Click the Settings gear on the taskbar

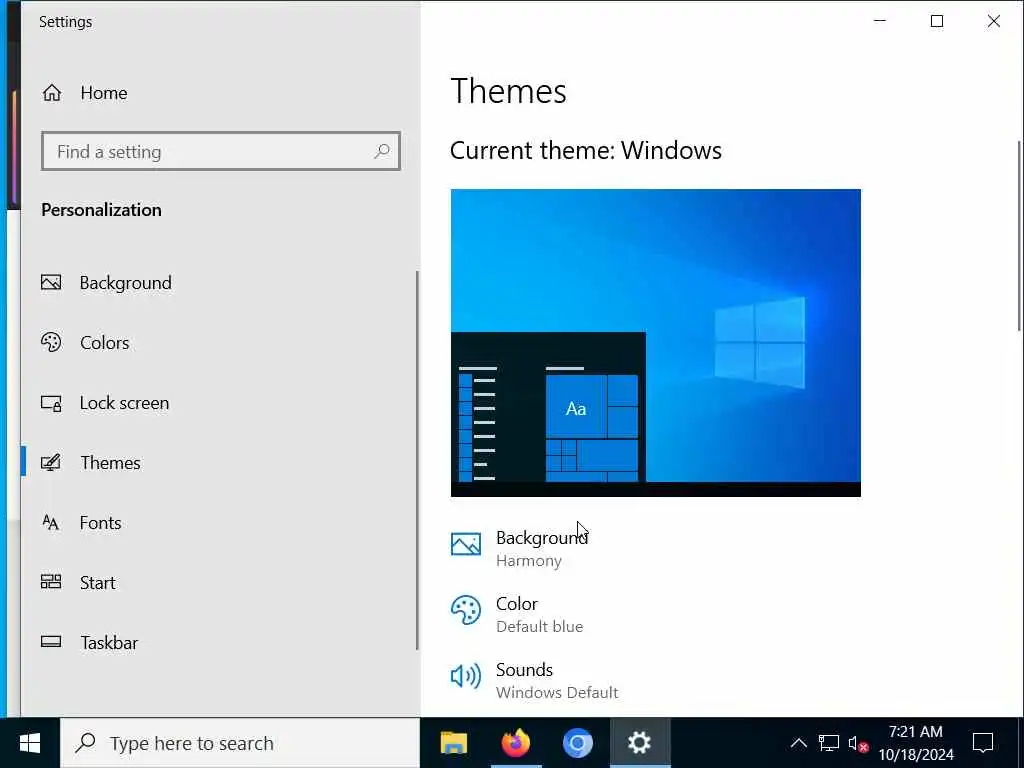click(x=639, y=743)
